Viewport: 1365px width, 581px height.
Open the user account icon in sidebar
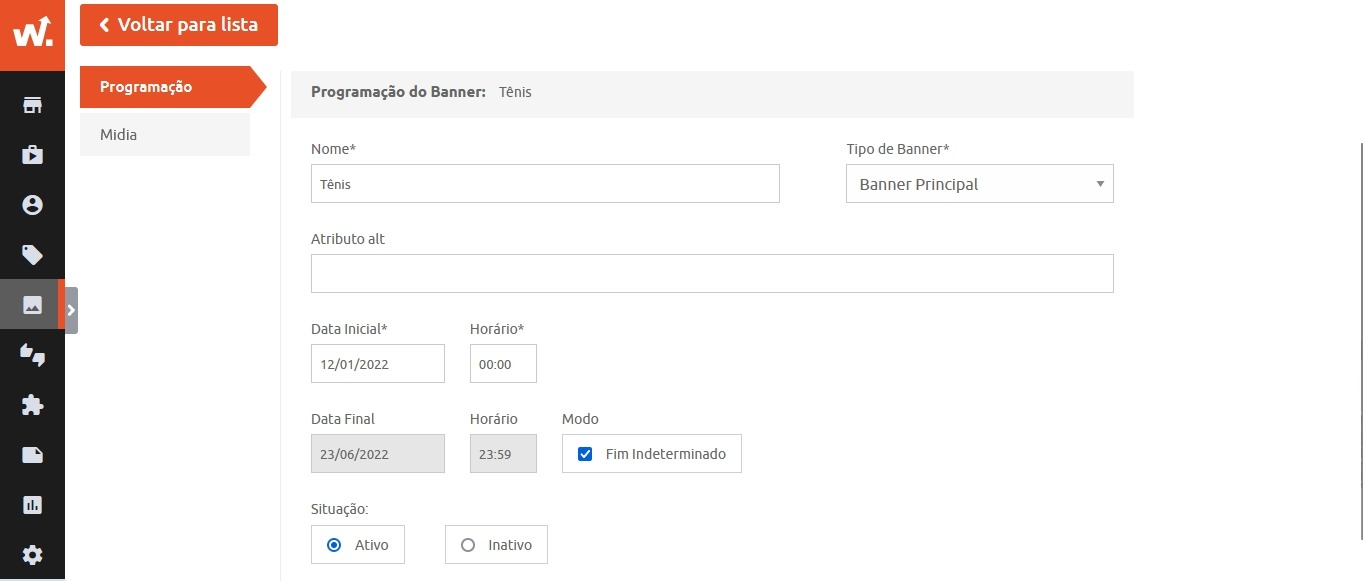[x=32, y=205]
